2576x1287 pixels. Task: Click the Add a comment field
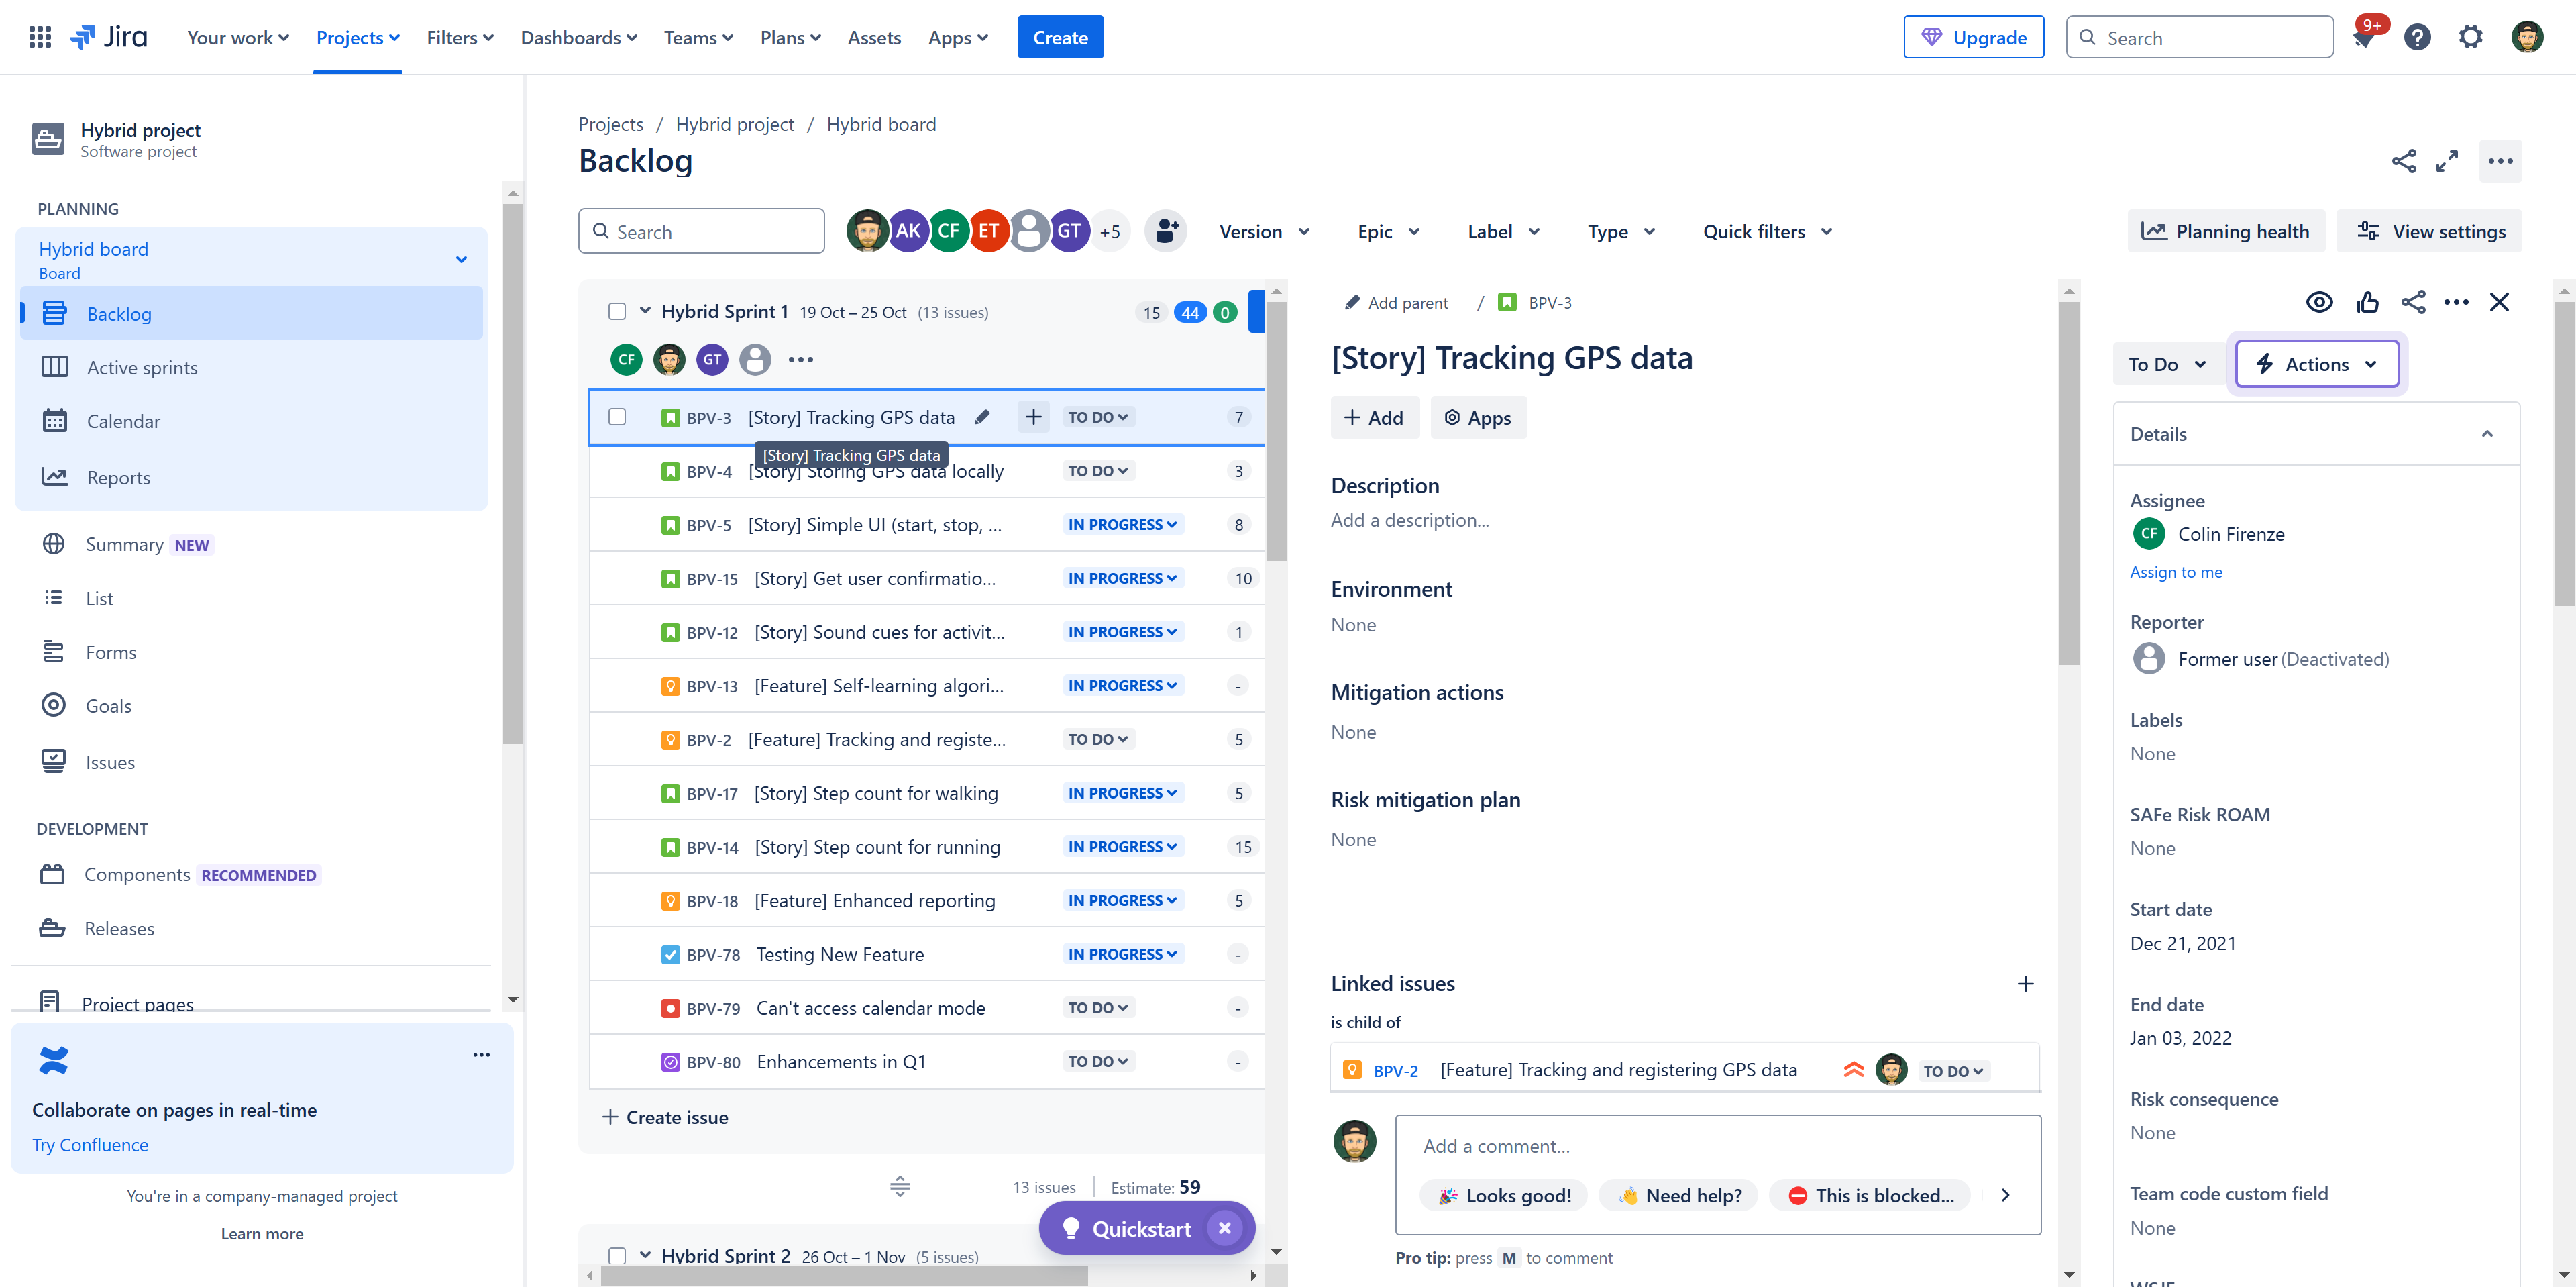(1718, 1146)
